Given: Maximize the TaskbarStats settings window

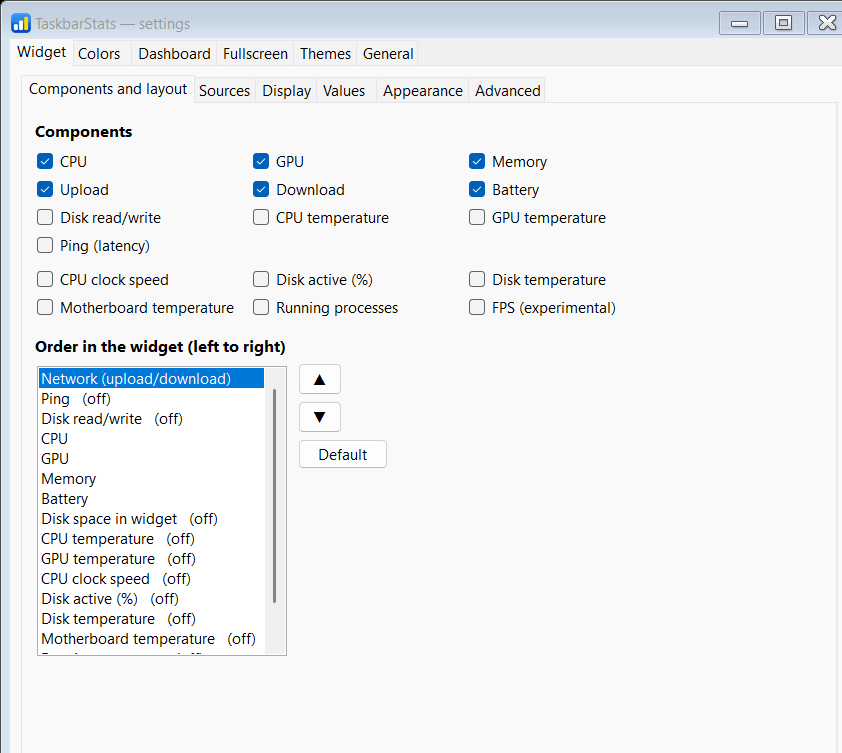Looking at the screenshot, I should [783, 23].
